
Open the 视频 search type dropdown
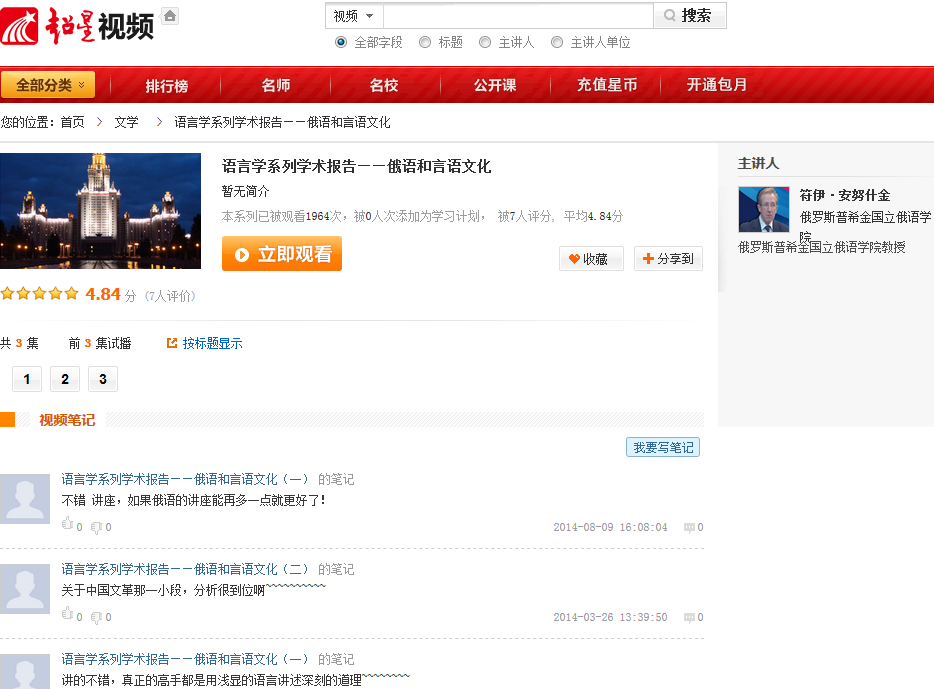354,16
